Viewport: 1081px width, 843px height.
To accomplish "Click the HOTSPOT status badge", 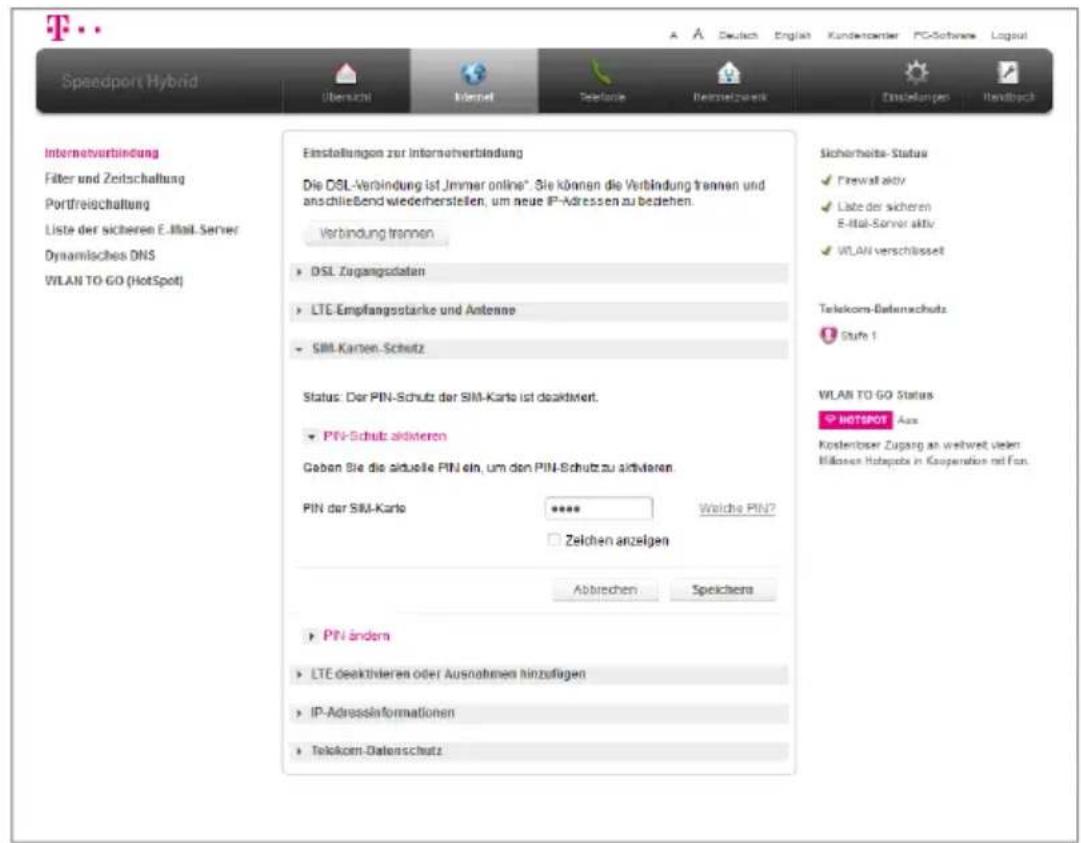I will [x=855, y=420].
